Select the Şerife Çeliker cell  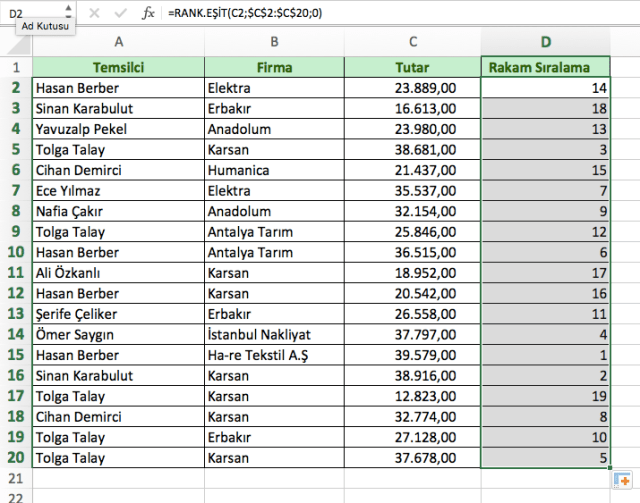[x=118, y=314]
